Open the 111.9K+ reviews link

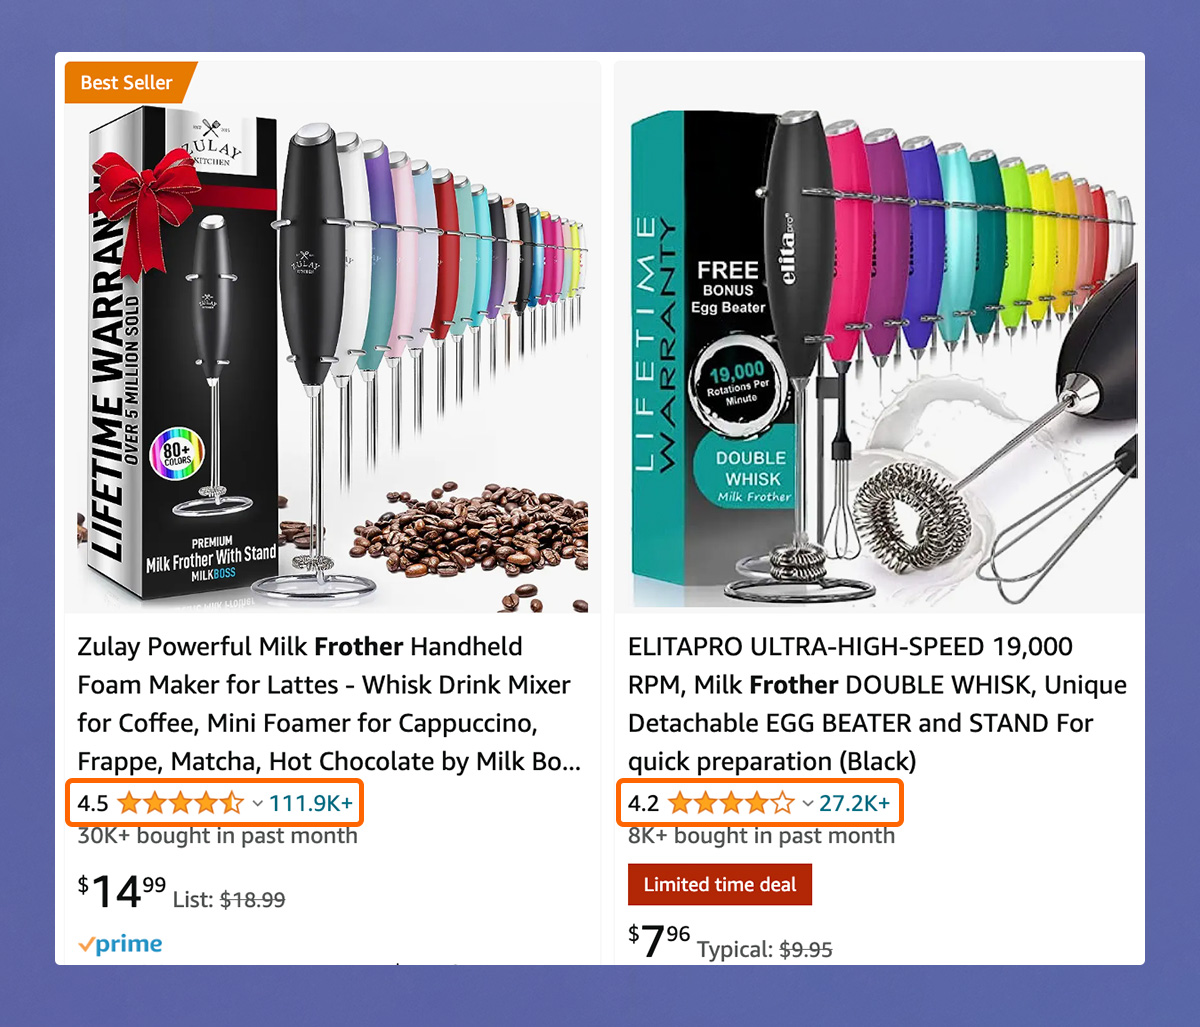click(x=311, y=803)
